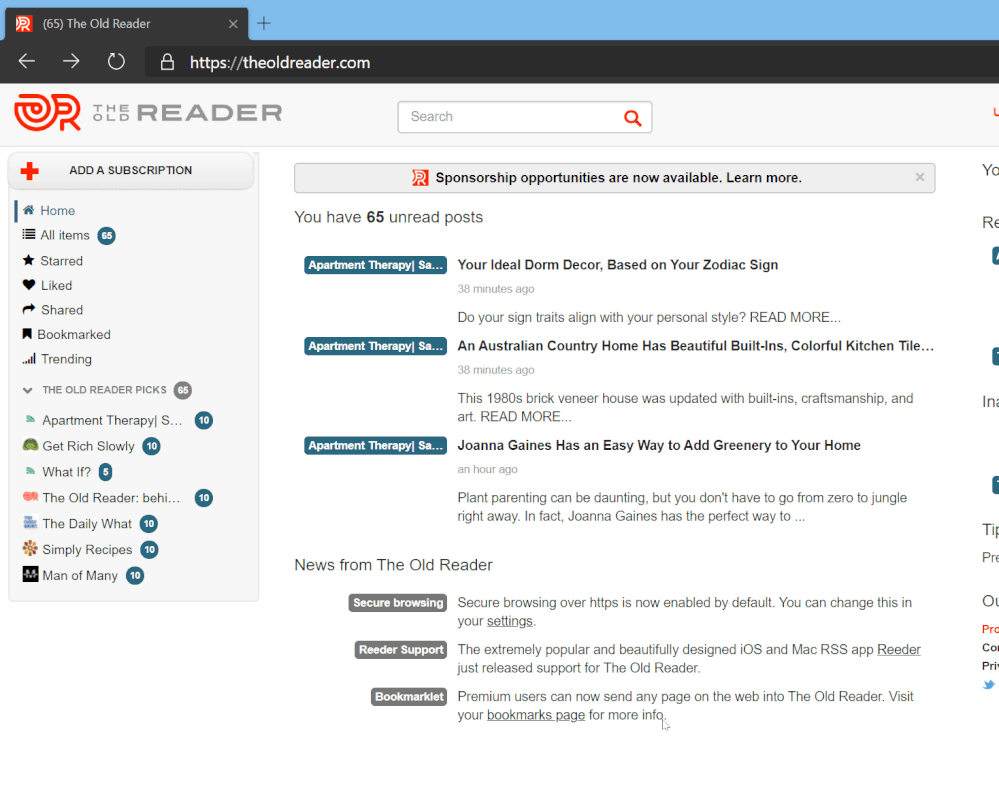Open Bookmarked posts

(x=74, y=335)
